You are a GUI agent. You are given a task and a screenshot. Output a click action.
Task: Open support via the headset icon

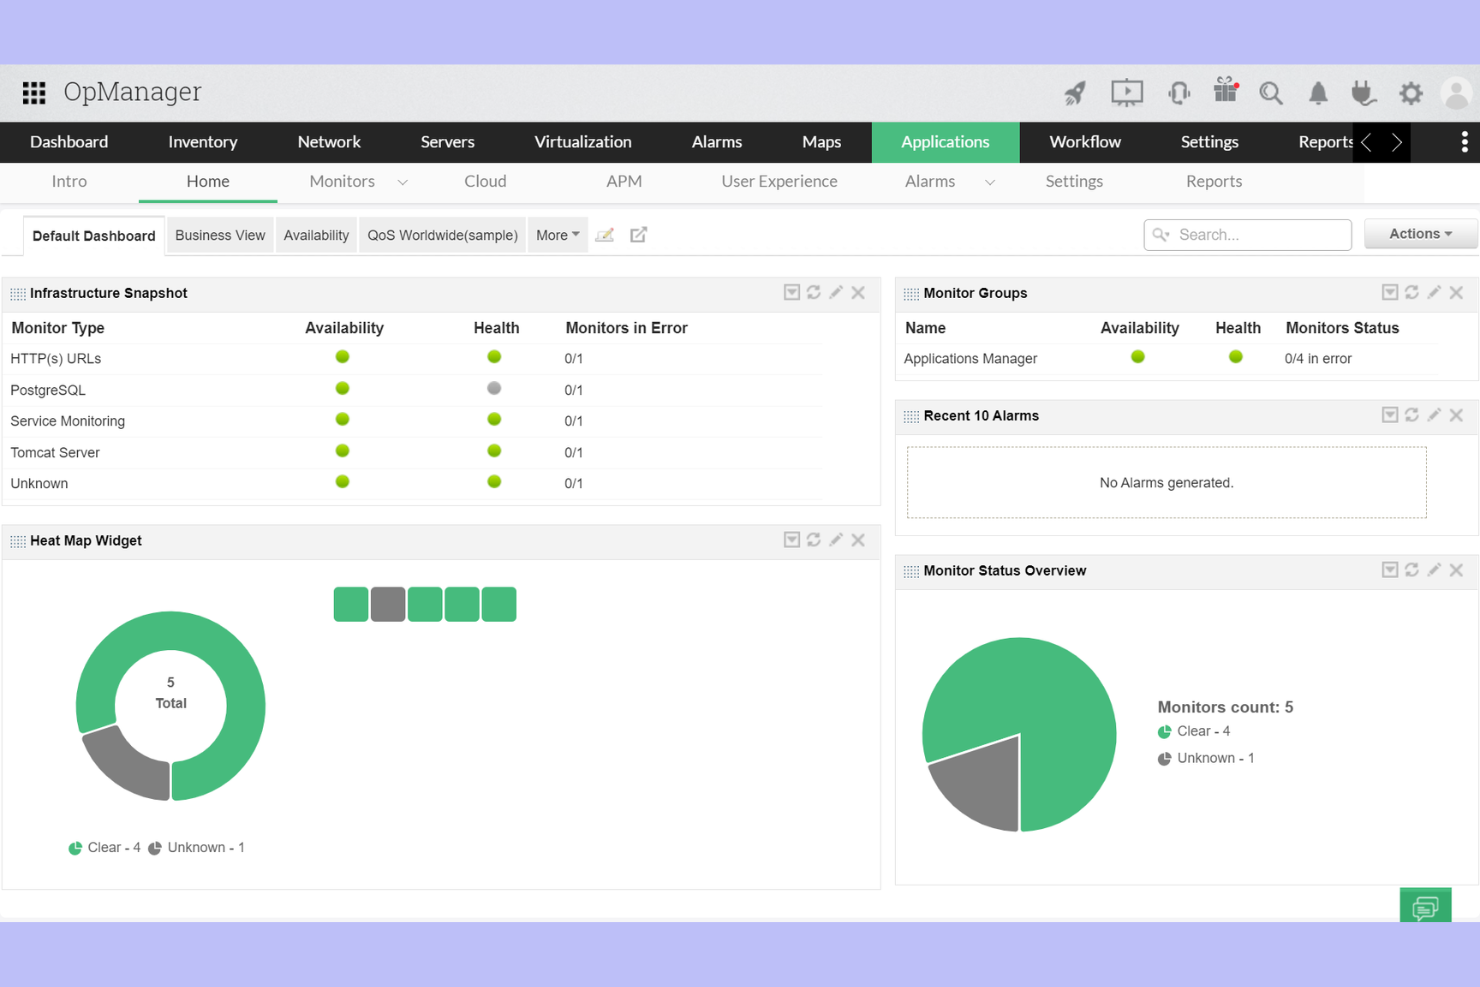tap(1179, 92)
